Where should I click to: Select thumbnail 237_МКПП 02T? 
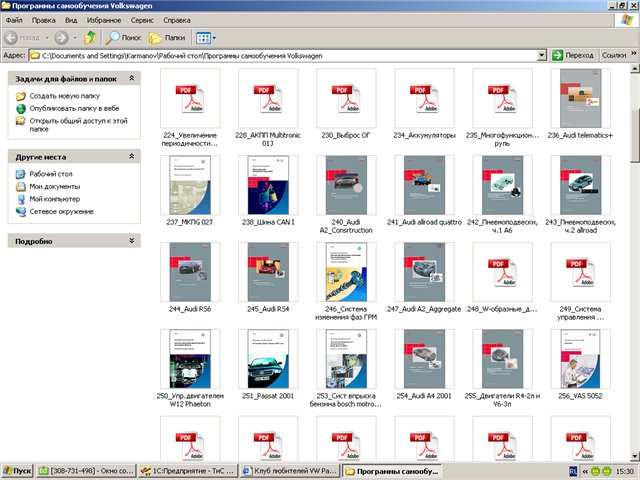(190, 185)
